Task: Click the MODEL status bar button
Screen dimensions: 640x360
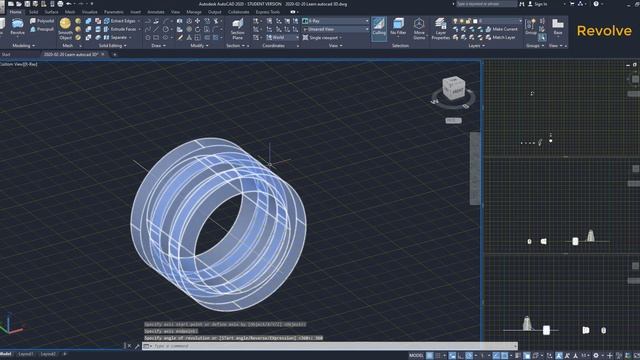Action: 416,356
